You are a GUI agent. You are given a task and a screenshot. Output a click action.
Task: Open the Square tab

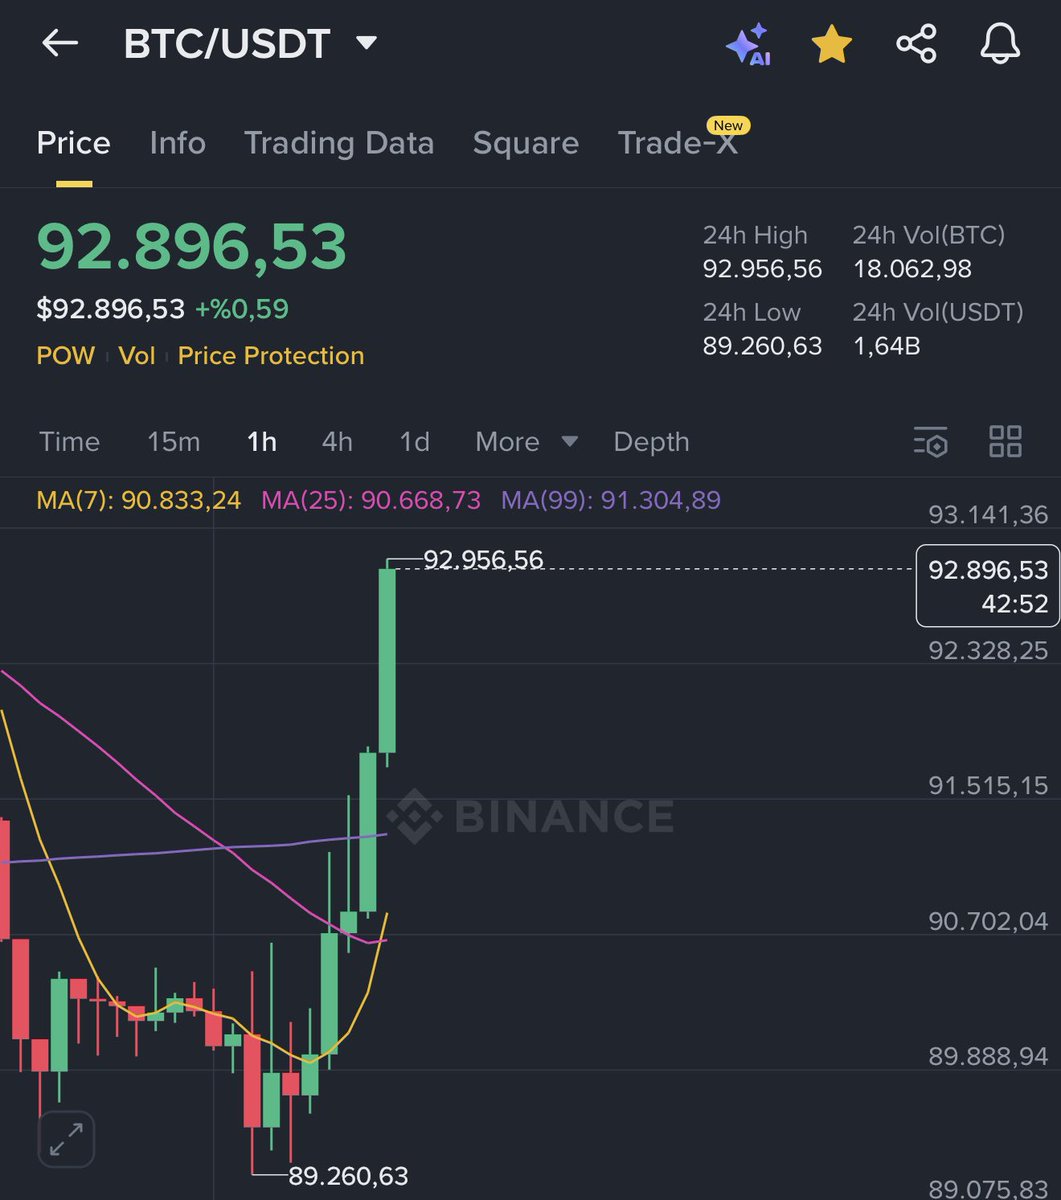[x=525, y=143]
